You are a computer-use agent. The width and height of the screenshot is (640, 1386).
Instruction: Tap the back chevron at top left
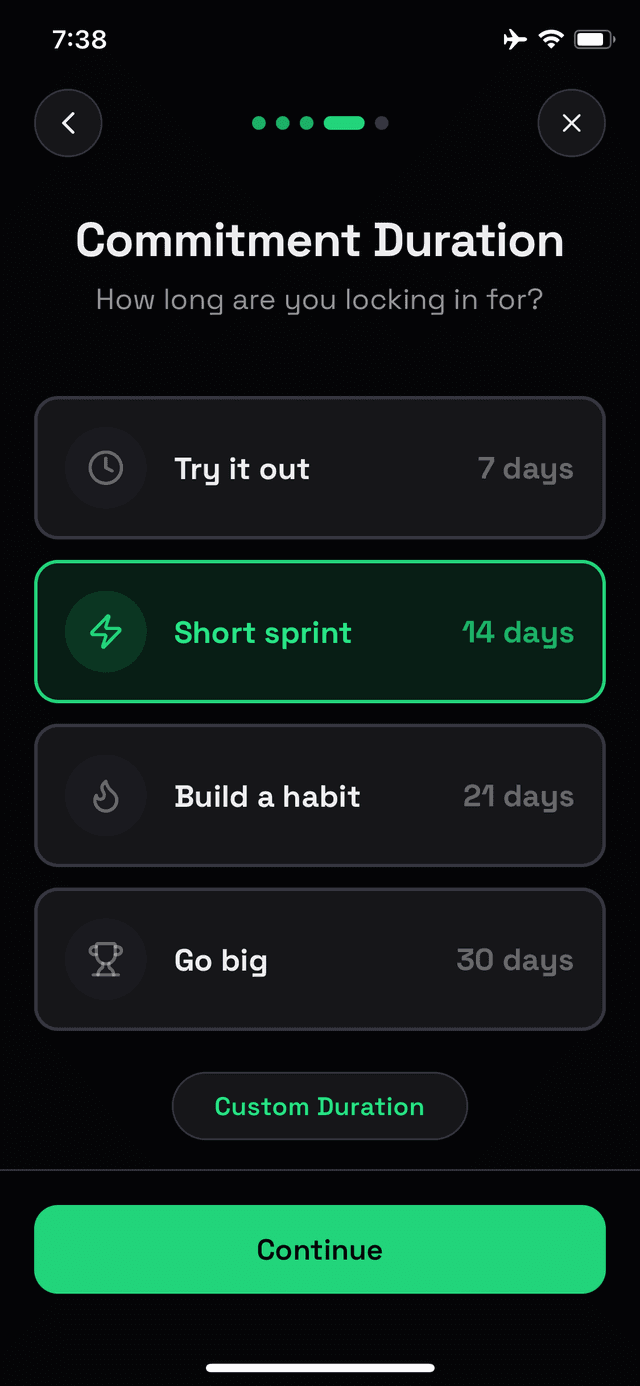point(68,123)
